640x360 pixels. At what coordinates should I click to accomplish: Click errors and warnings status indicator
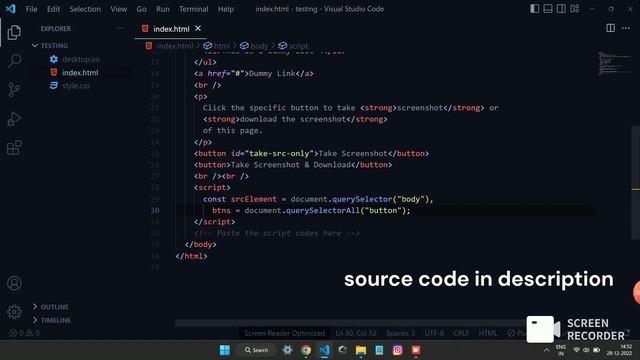coord(25,333)
